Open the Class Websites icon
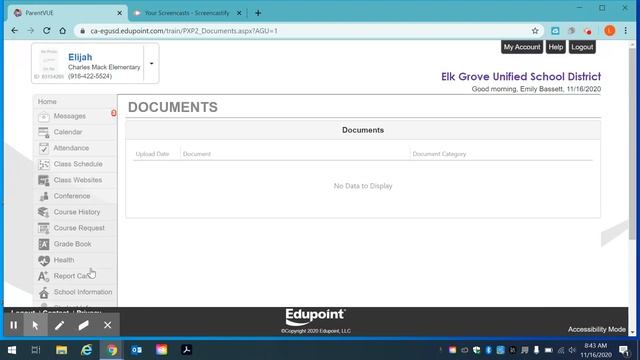 pos(44,180)
